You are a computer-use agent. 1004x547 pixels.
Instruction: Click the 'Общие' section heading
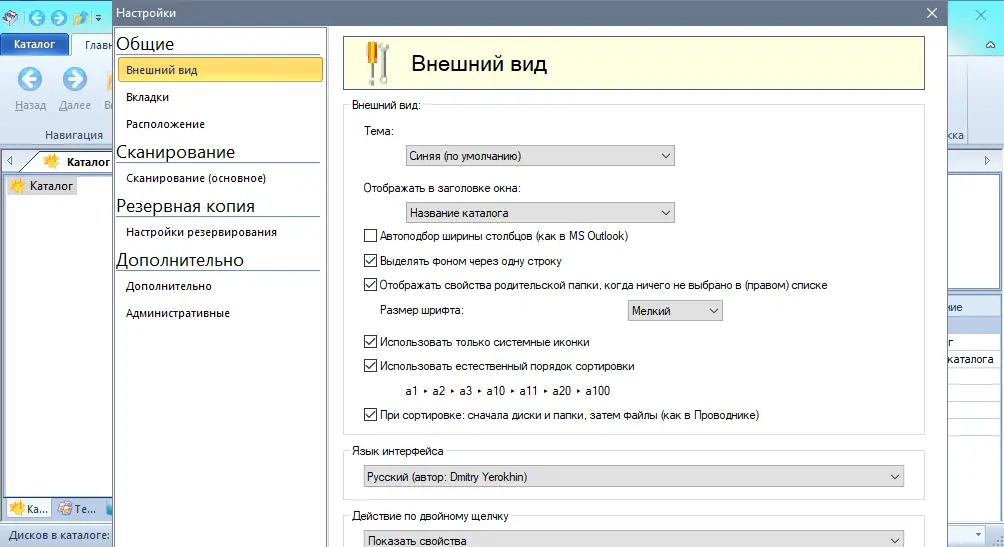tap(145, 44)
